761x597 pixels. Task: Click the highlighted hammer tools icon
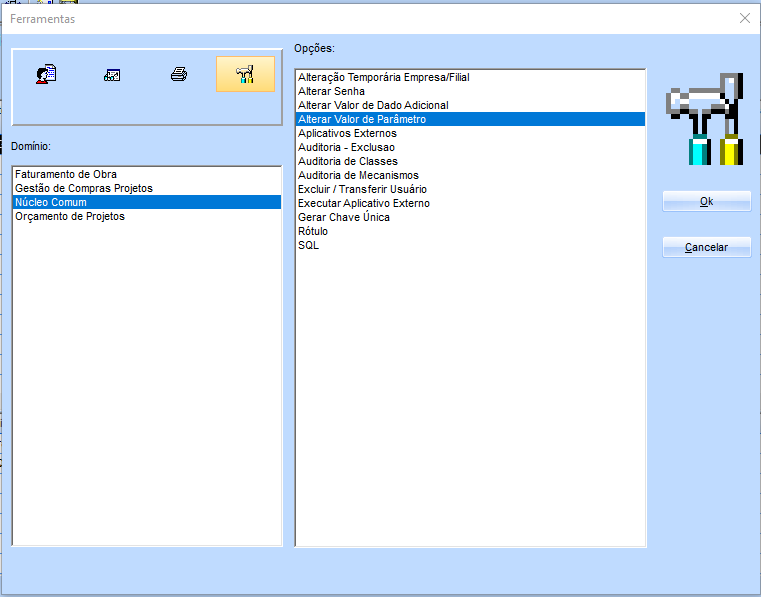245,74
